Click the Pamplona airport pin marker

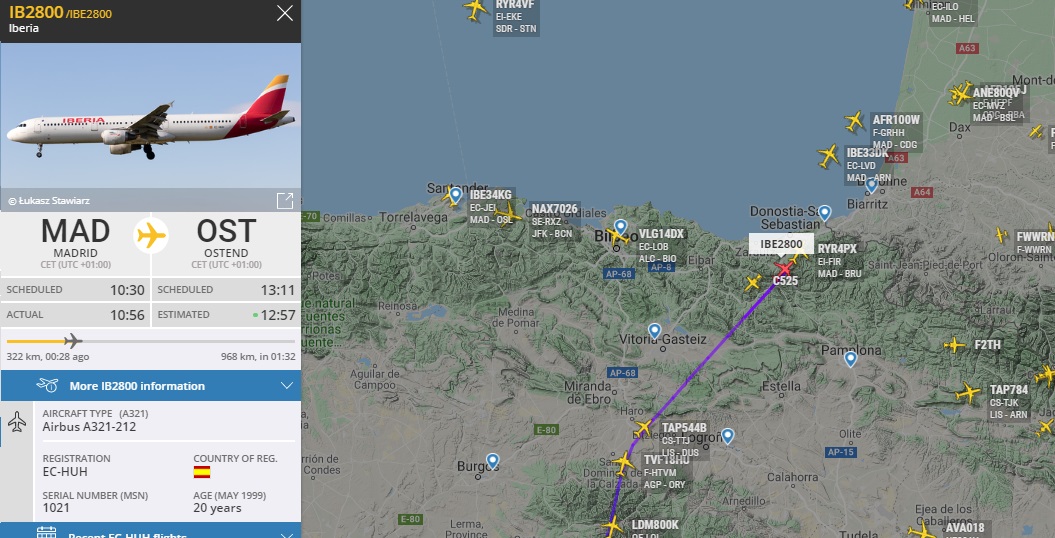tap(850, 359)
